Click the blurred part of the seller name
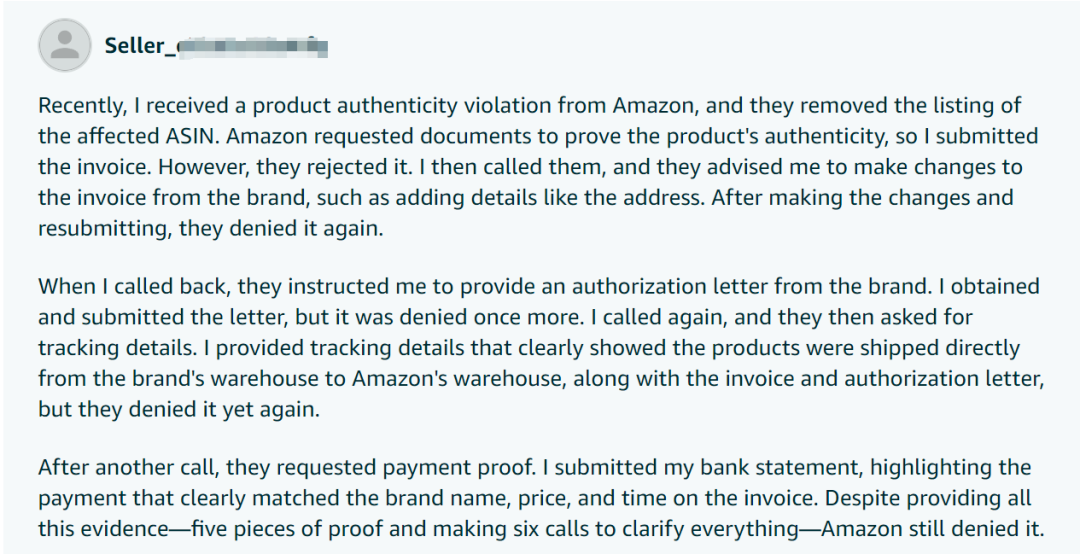Viewport: 1080px width, 554px height. 252,47
